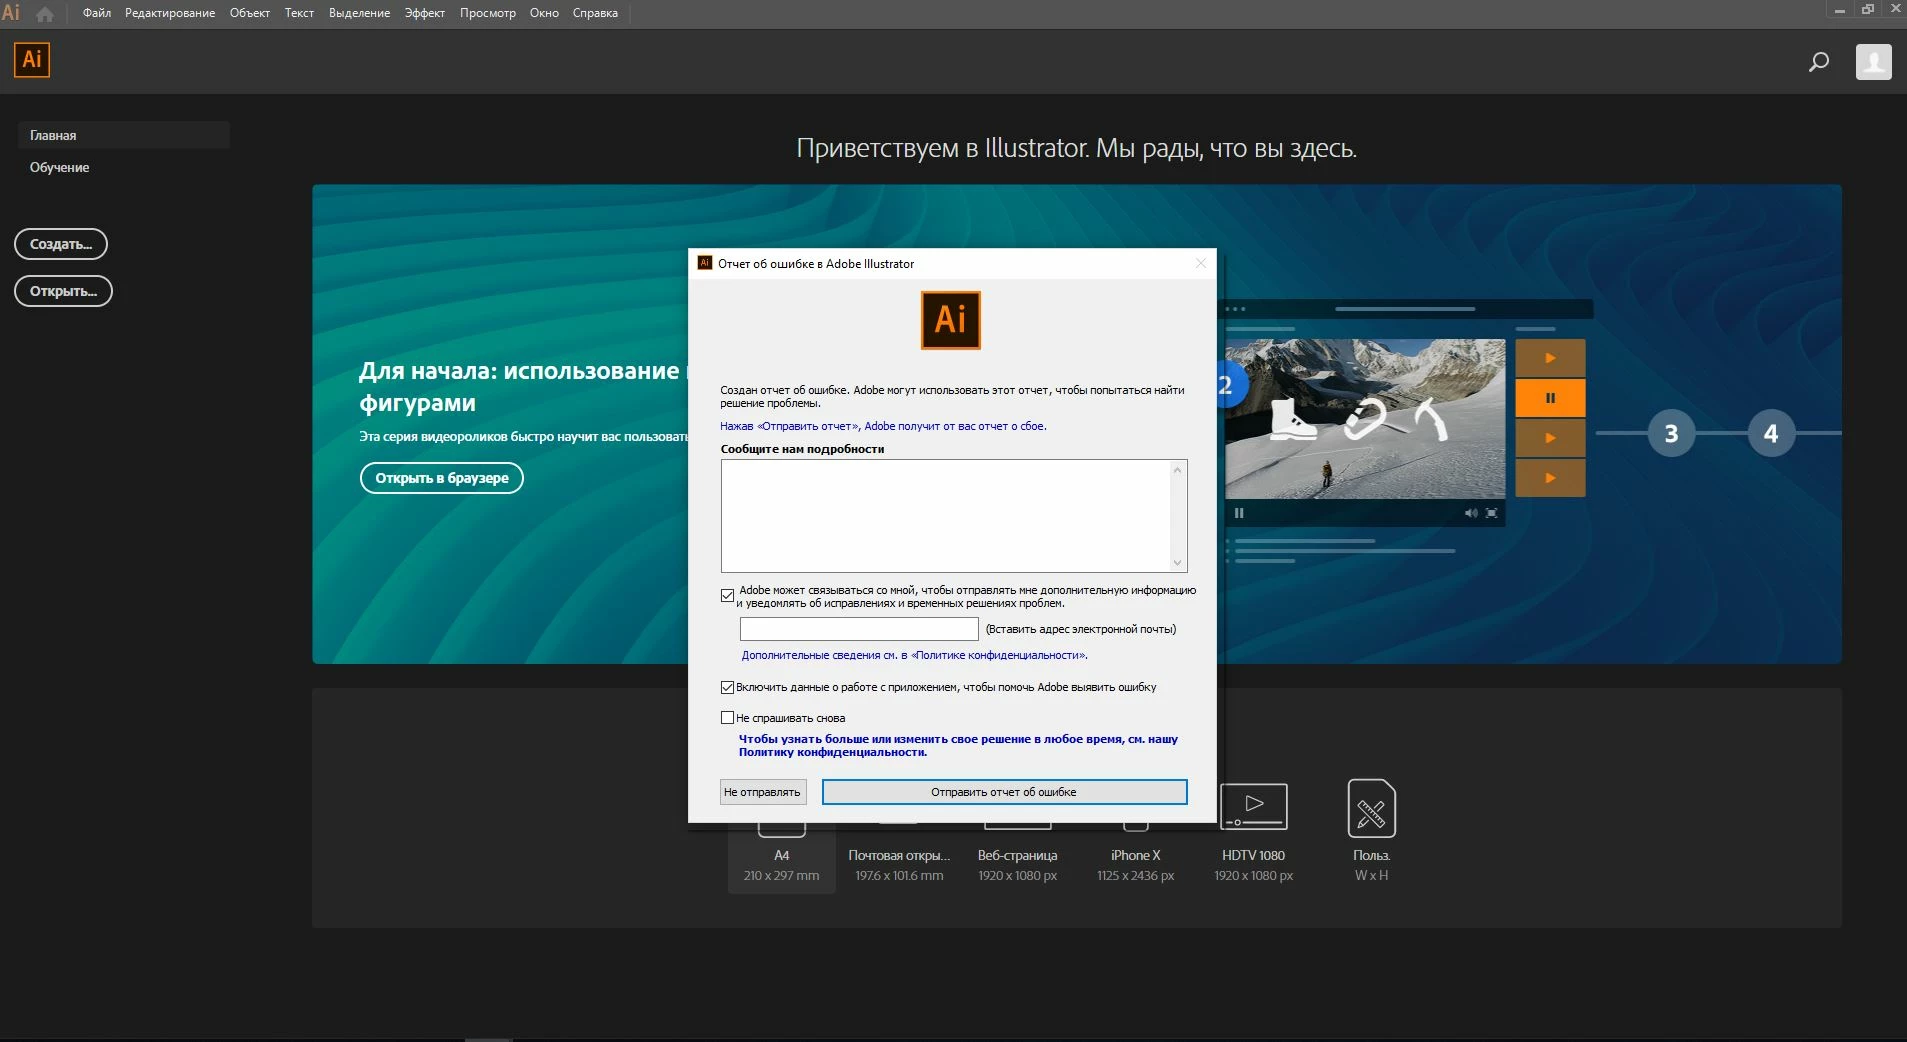This screenshot has height=1042, width=1907.
Task: Click the first orange play button
Action: 1550,358
